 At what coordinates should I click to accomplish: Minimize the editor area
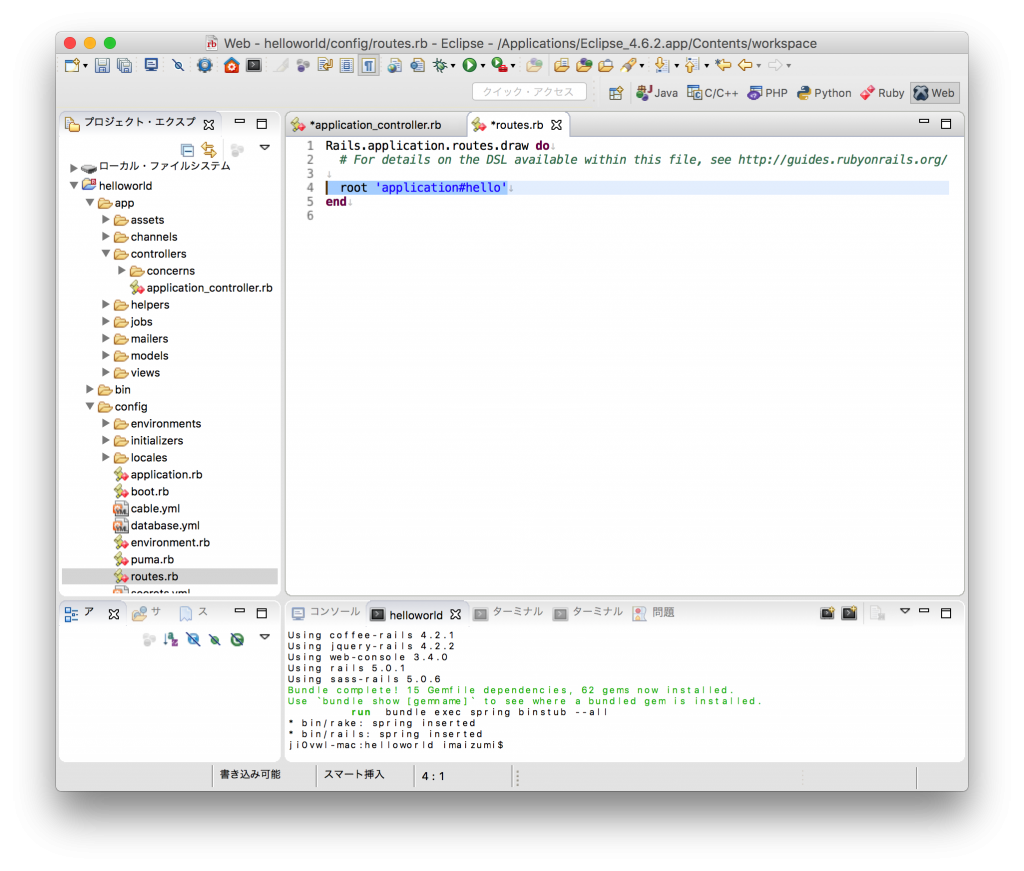tap(923, 121)
